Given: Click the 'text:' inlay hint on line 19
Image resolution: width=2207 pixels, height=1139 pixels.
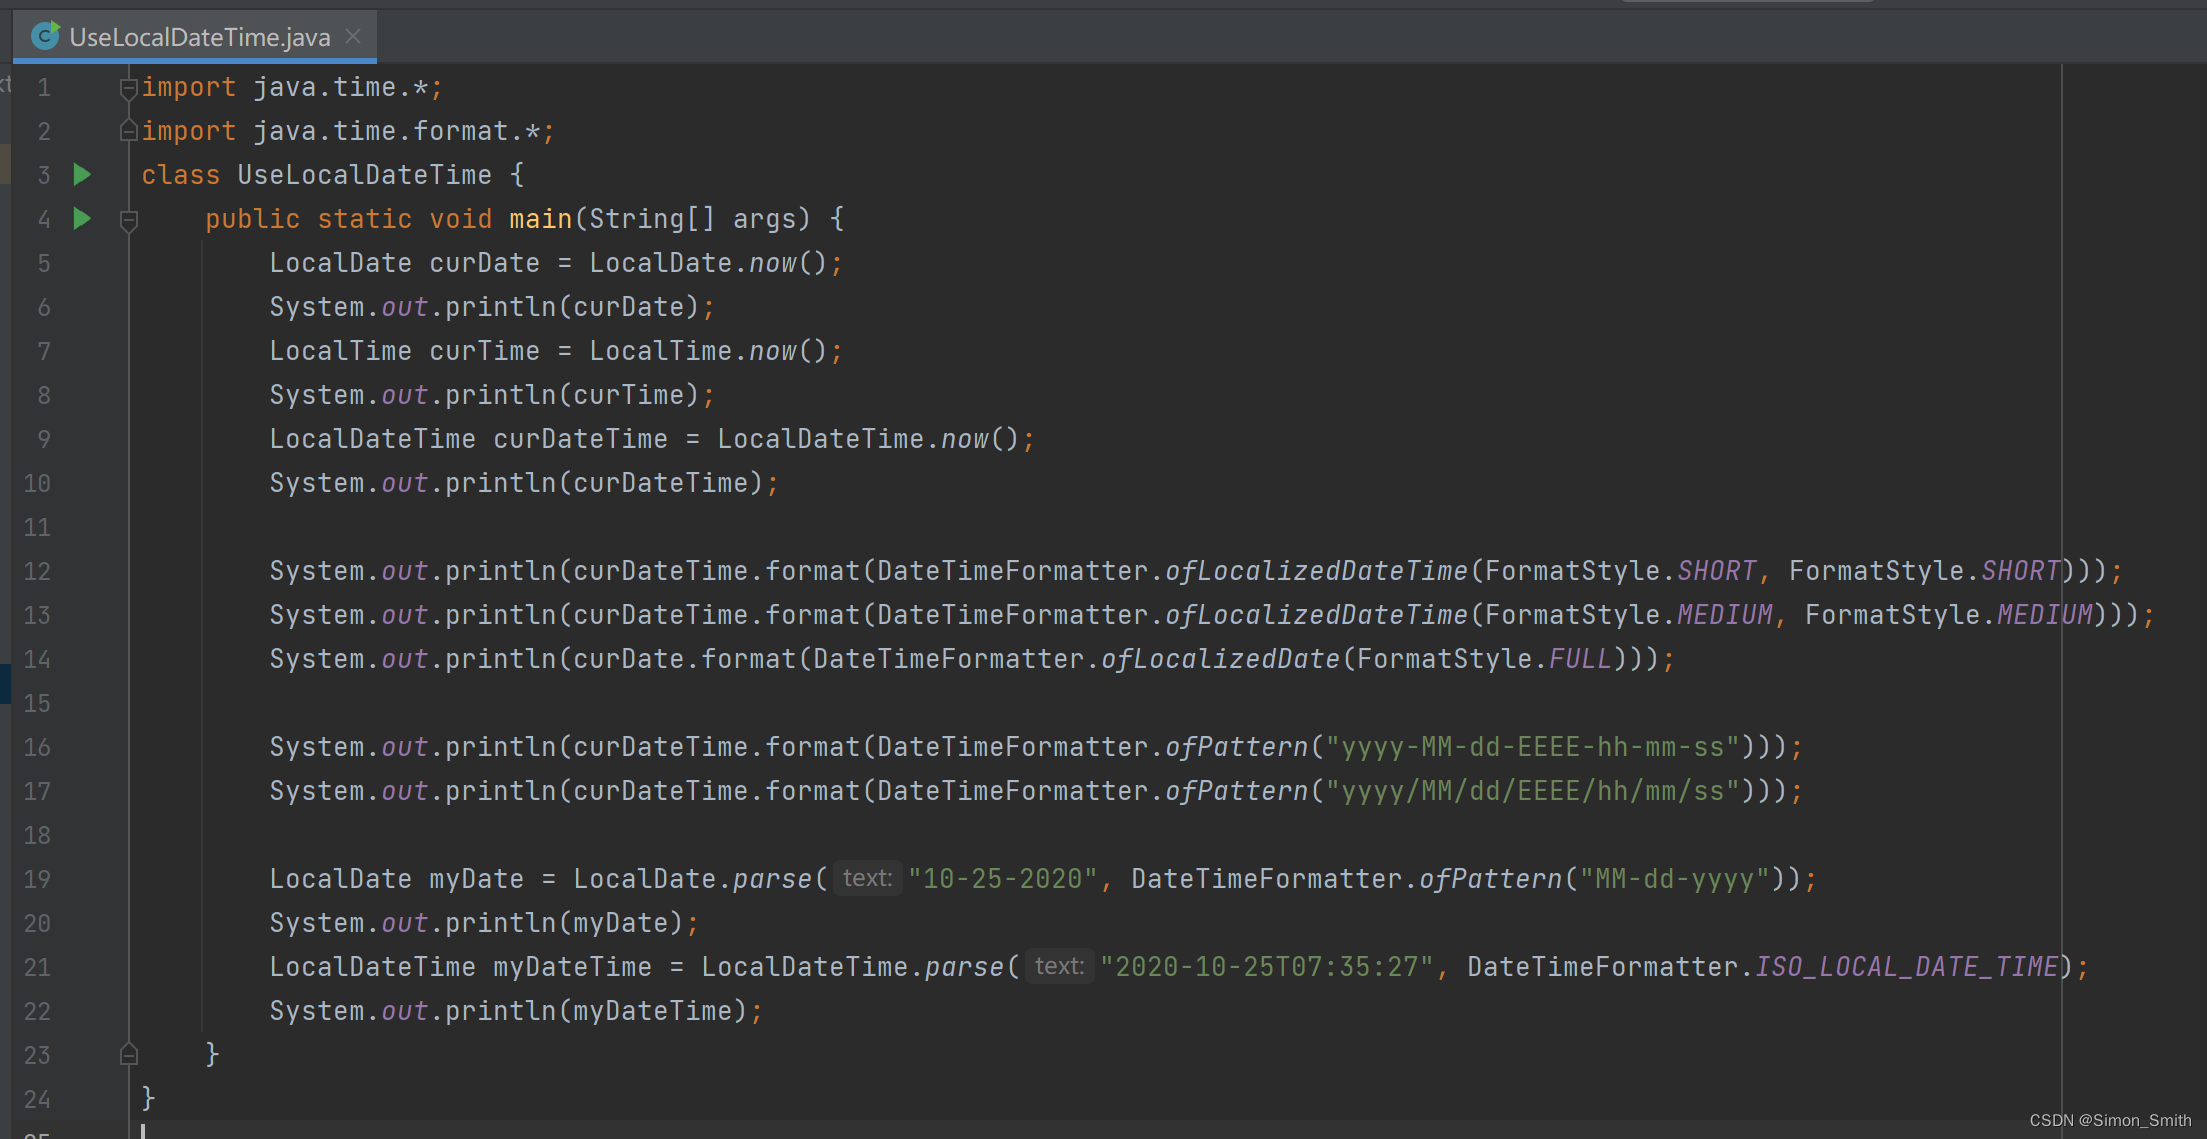Looking at the screenshot, I should [x=866, y=878].
